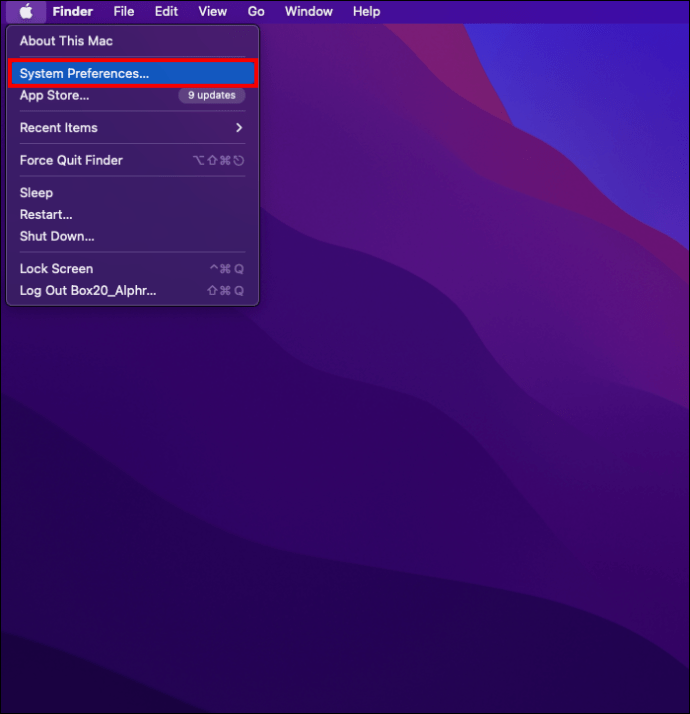Open the Finder menu
The height and width of the screenshot is (714, 690).
tap(72, 11)
